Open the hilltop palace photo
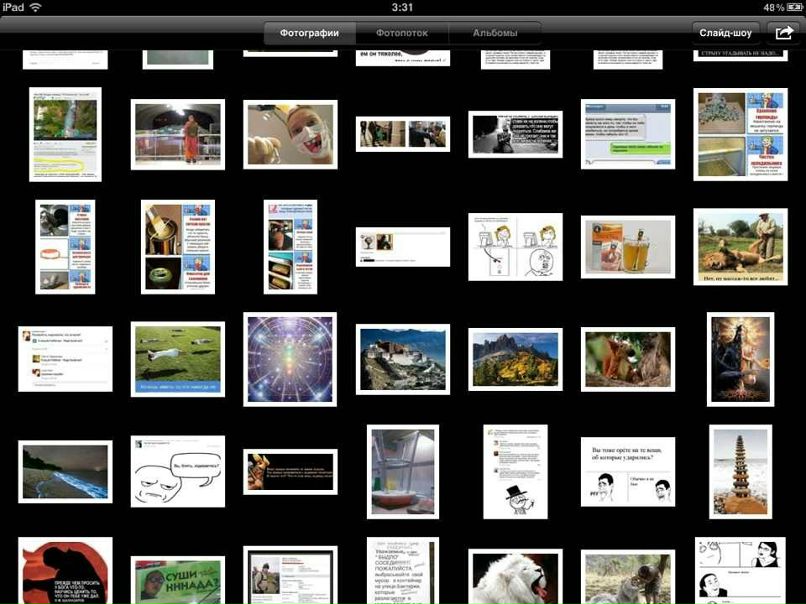 pos(403,359)
